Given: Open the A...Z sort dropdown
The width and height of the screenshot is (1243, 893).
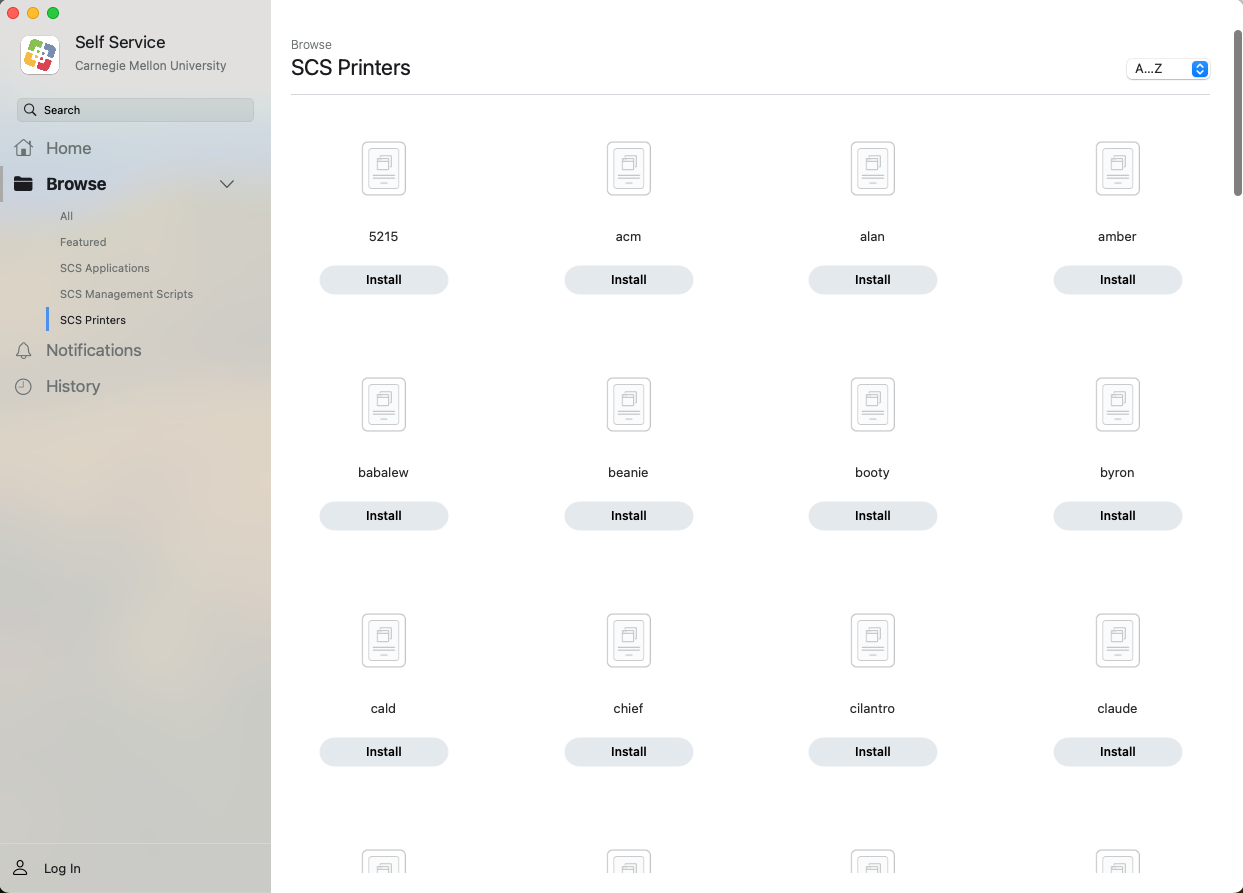Looking at the screenshot, I should coord(1168,69).
